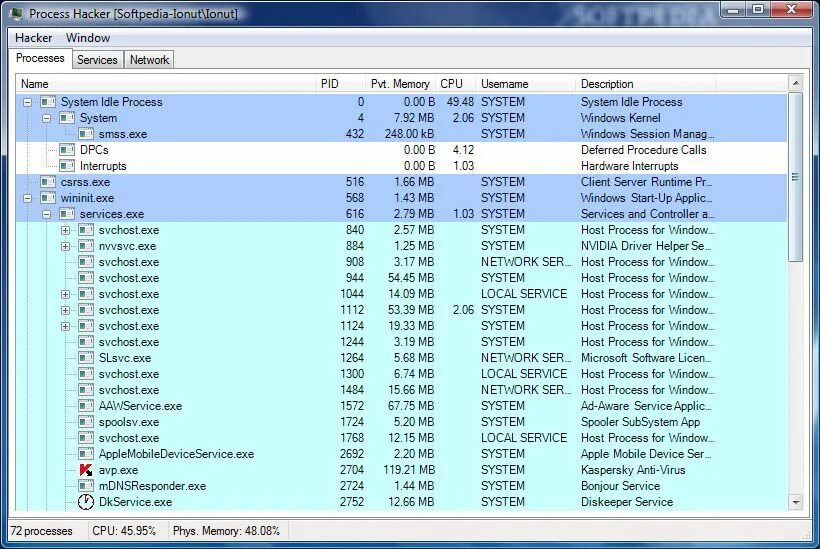Open the Window menu
Viewport: 820px width, 549px height.
[x=88, y=38]
